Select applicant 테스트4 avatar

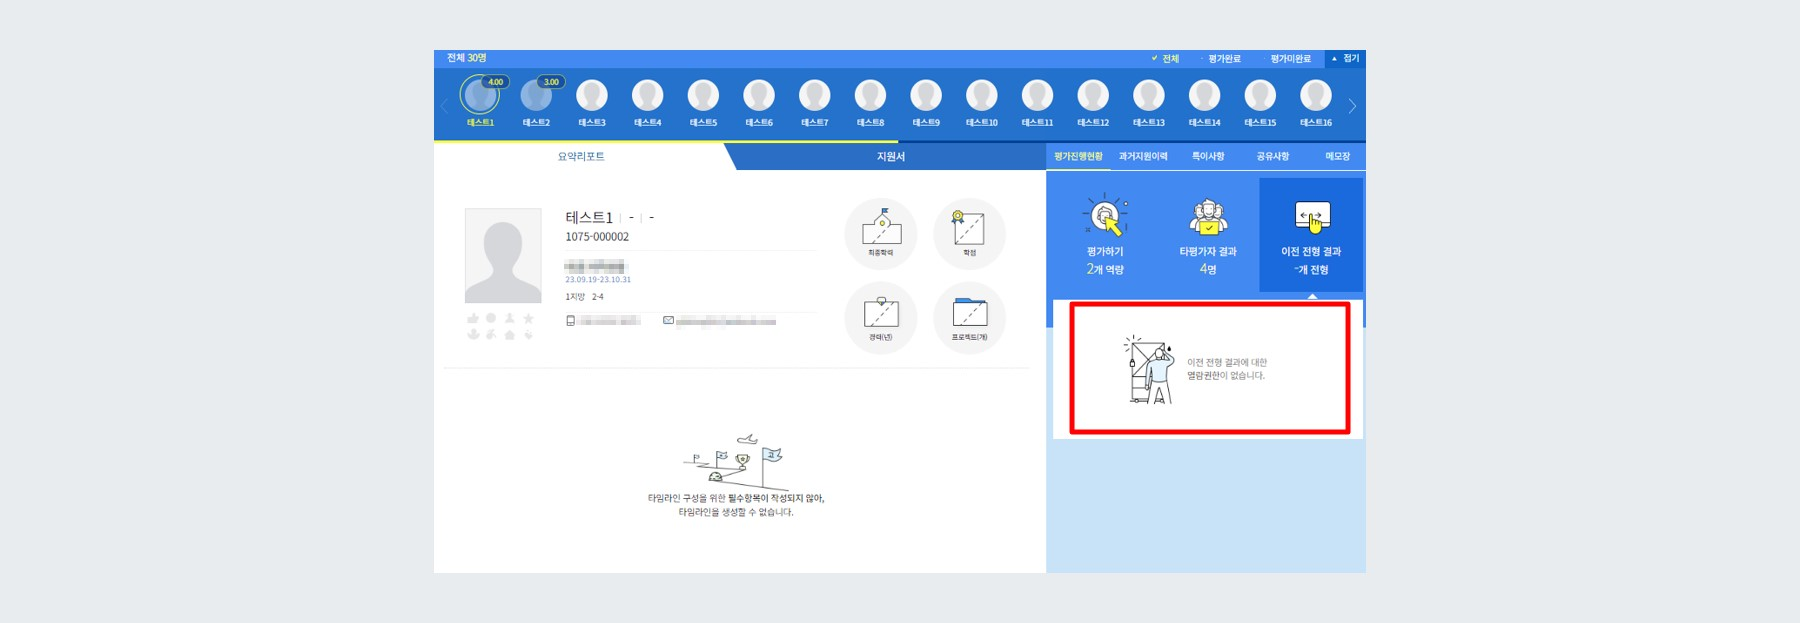click(x=648, y=95)
